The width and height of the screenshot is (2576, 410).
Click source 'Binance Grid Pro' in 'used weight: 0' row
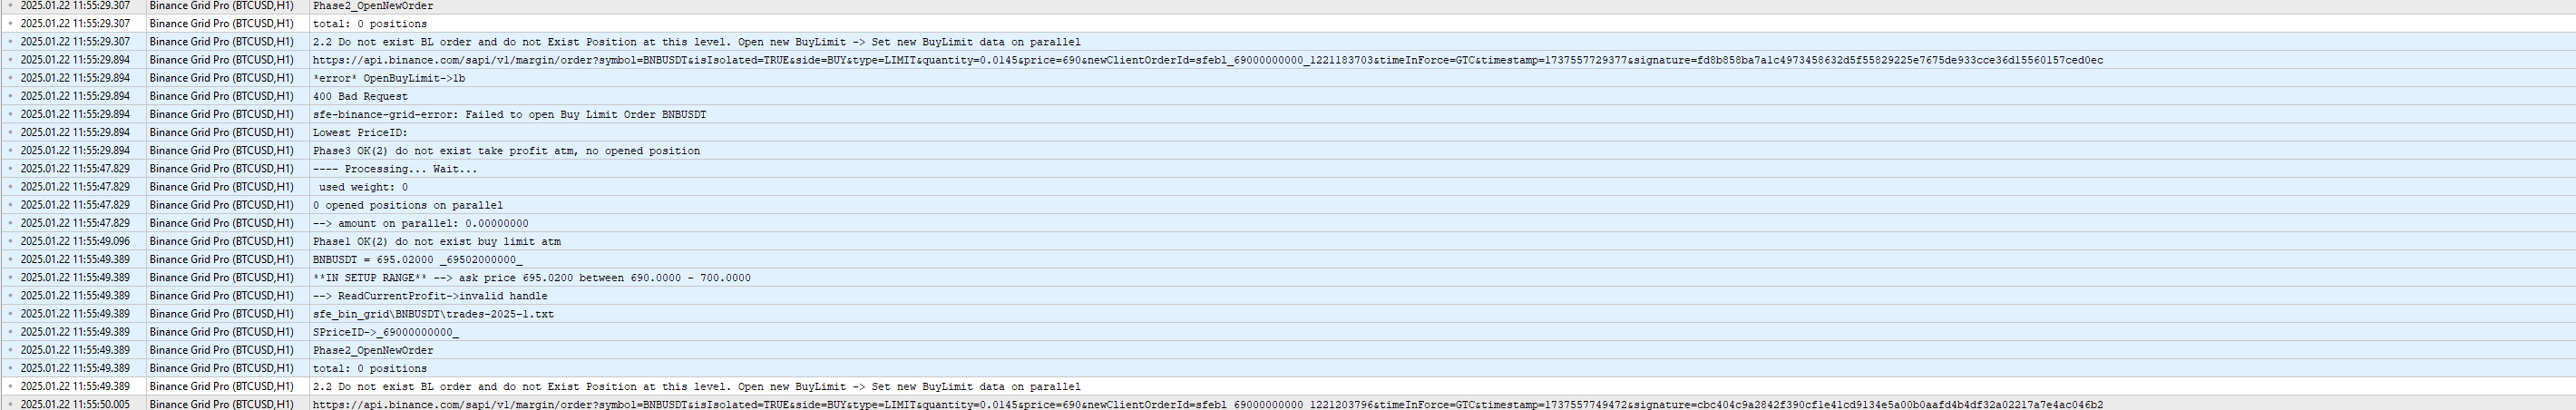221,187
